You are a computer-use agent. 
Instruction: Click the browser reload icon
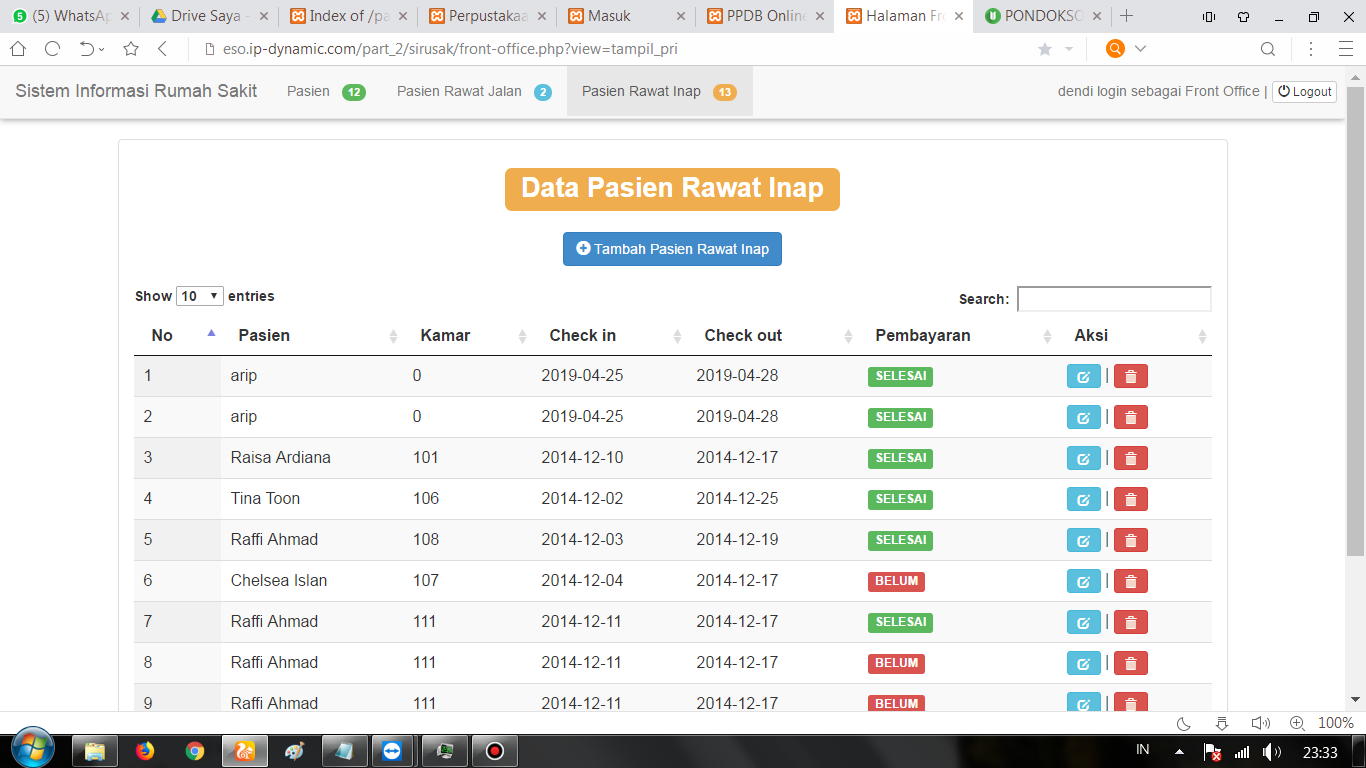pyautogui.click(x=53, y=49)
